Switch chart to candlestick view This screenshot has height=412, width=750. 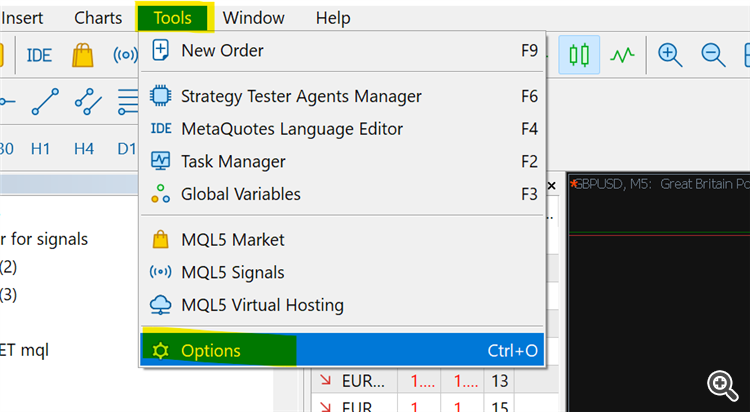(579, 55)
